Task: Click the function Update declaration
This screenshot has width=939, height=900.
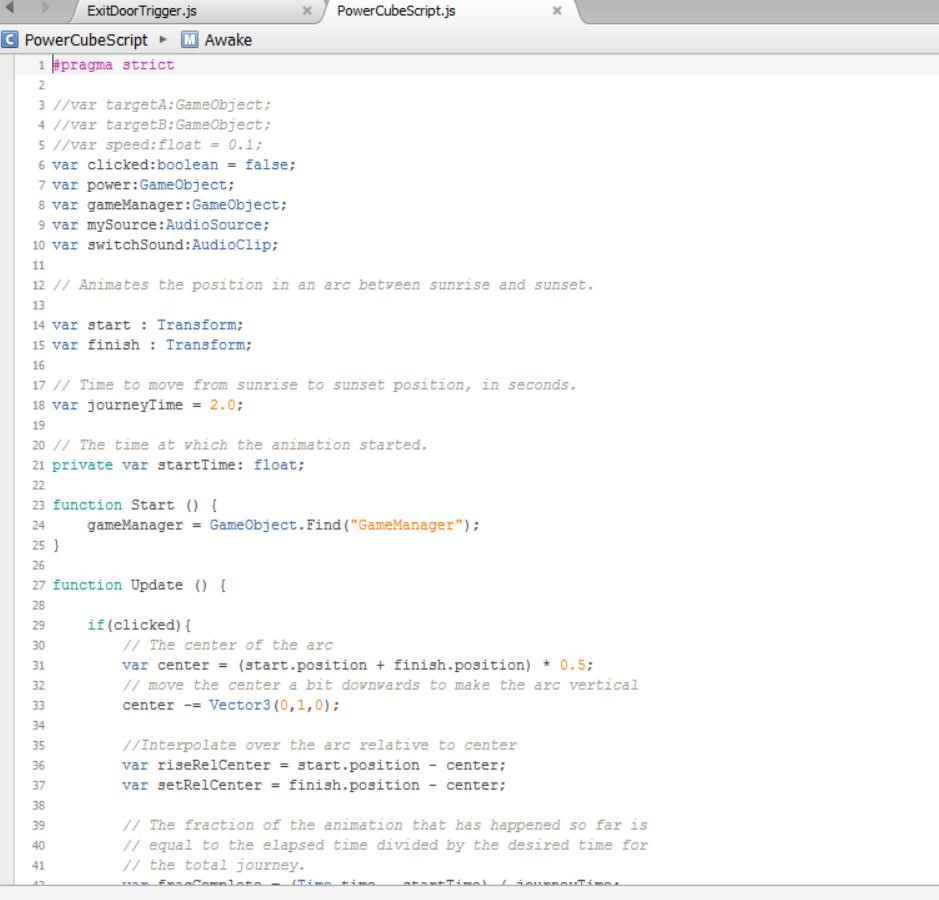Action: 138,585
